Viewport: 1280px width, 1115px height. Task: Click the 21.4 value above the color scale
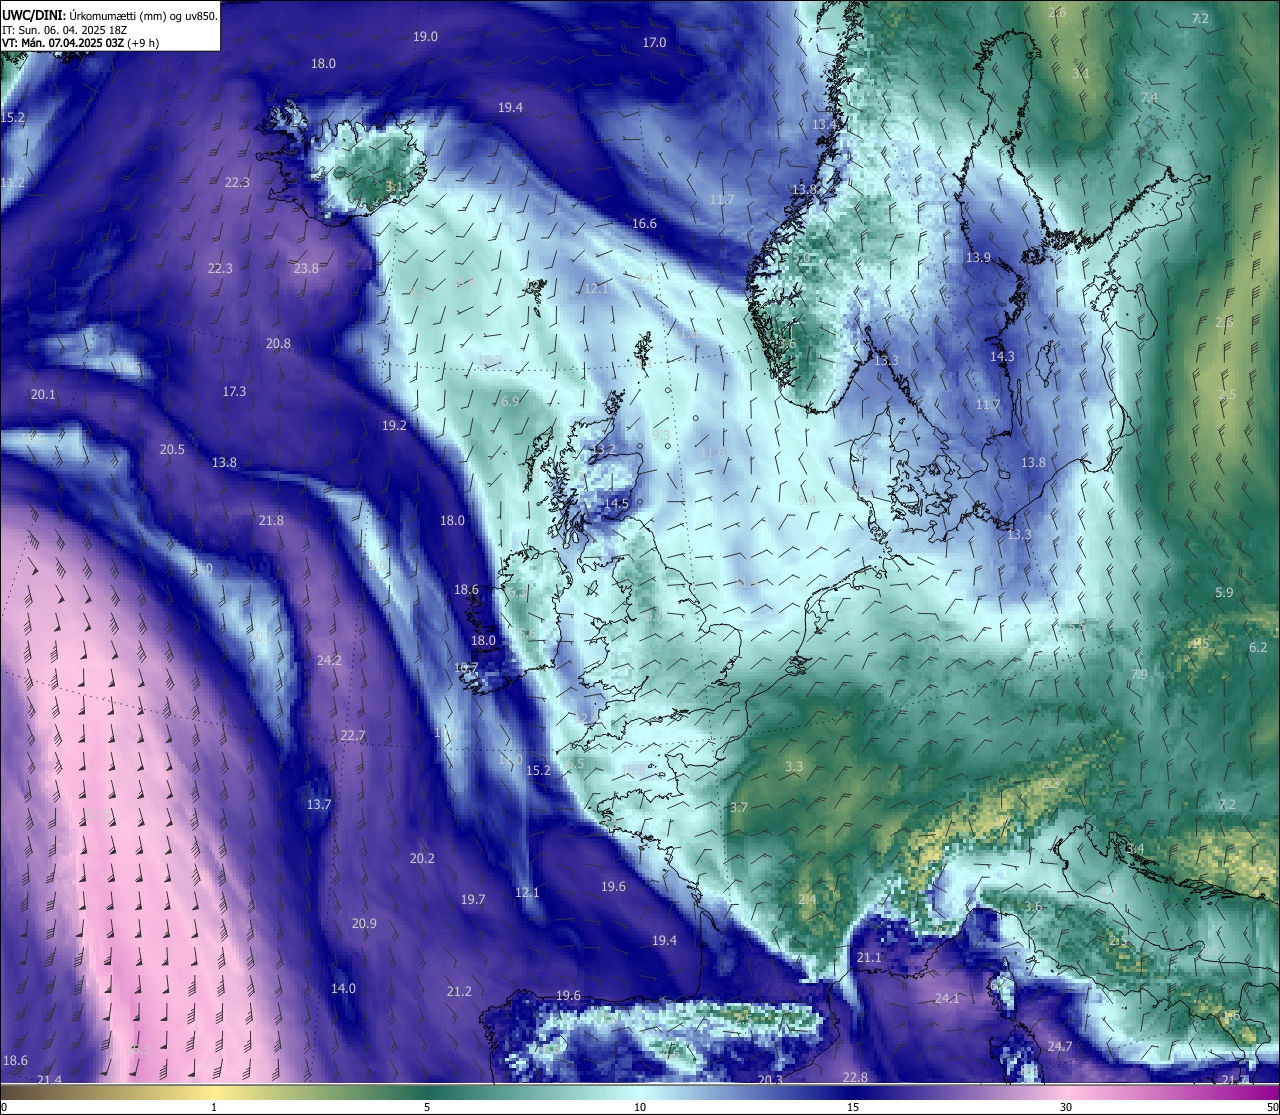coord(49,1080)
